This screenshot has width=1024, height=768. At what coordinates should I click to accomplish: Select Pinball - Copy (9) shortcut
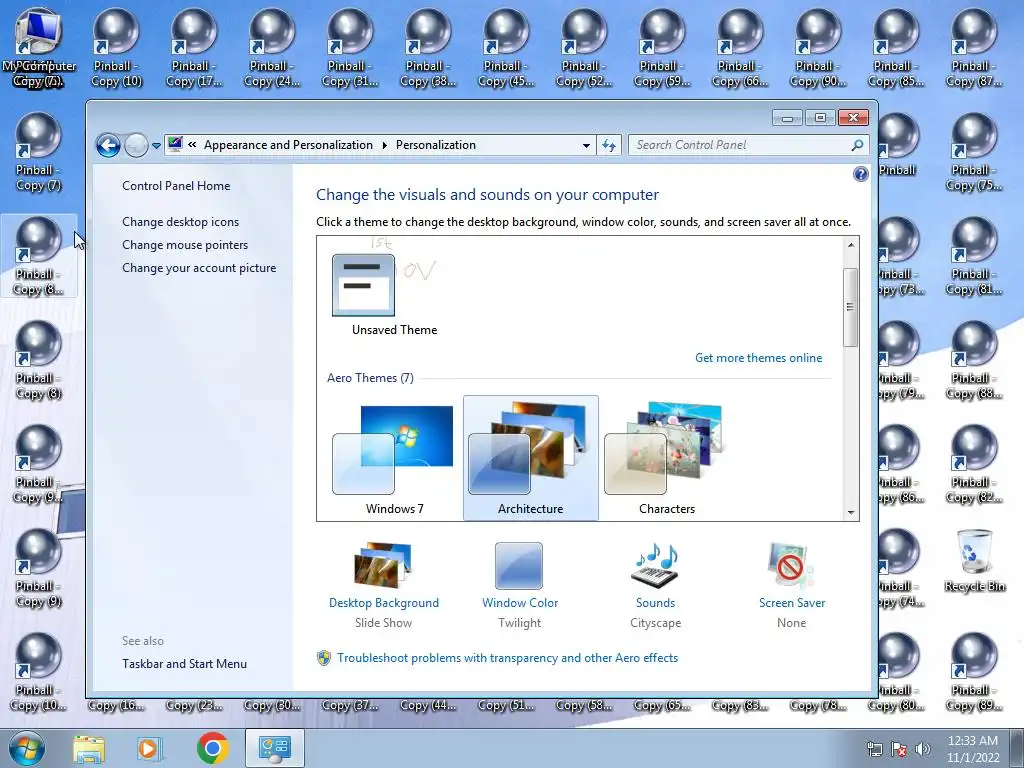39,568
